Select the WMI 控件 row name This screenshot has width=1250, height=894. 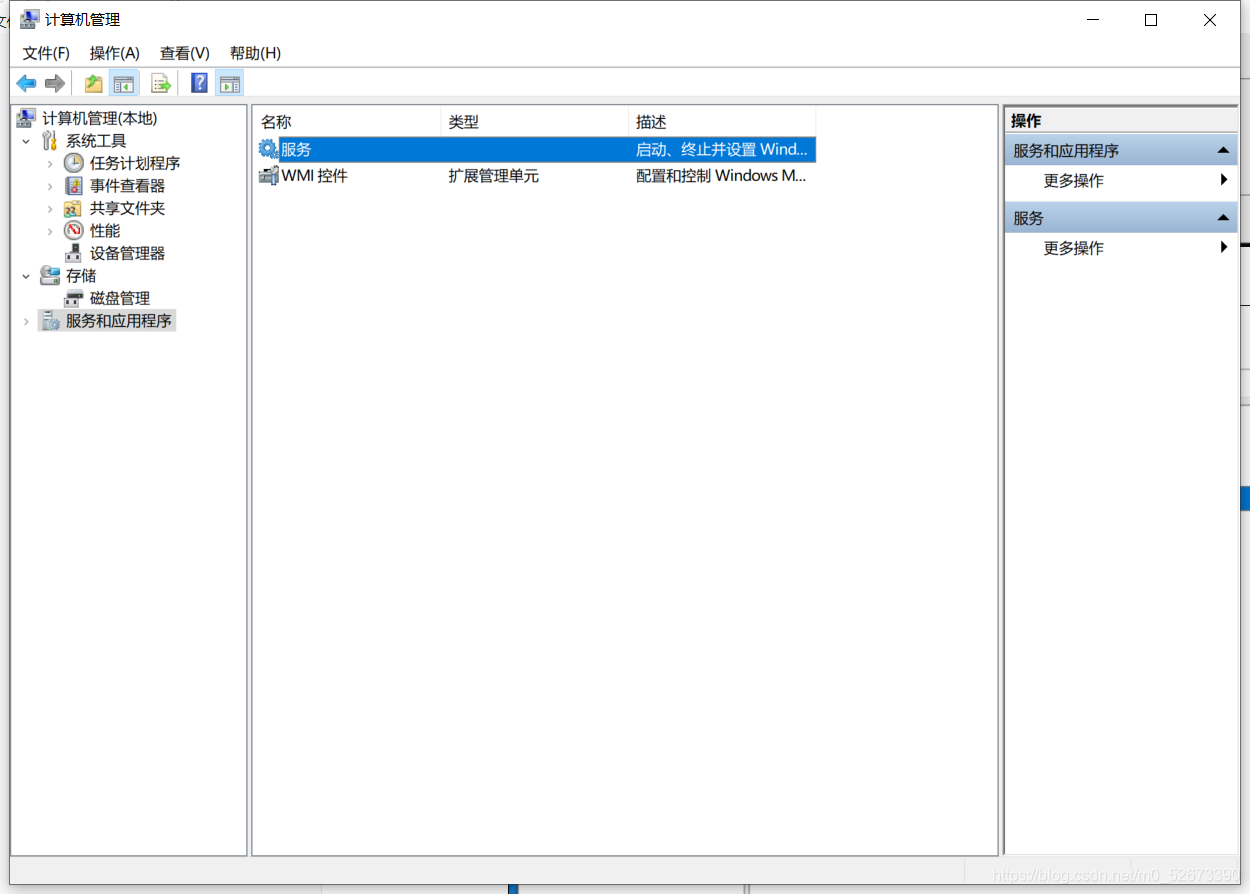pyautogui.click(x=314, y=175)
